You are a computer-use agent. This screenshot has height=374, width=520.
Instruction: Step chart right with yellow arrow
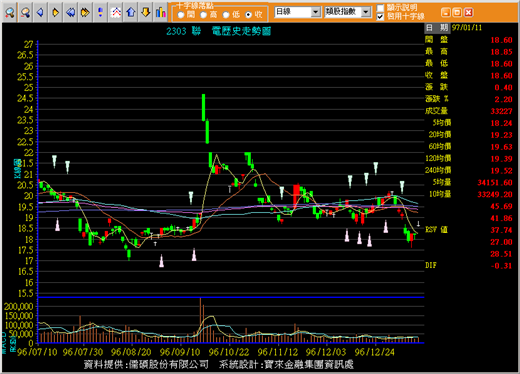[x=55, y=13]
